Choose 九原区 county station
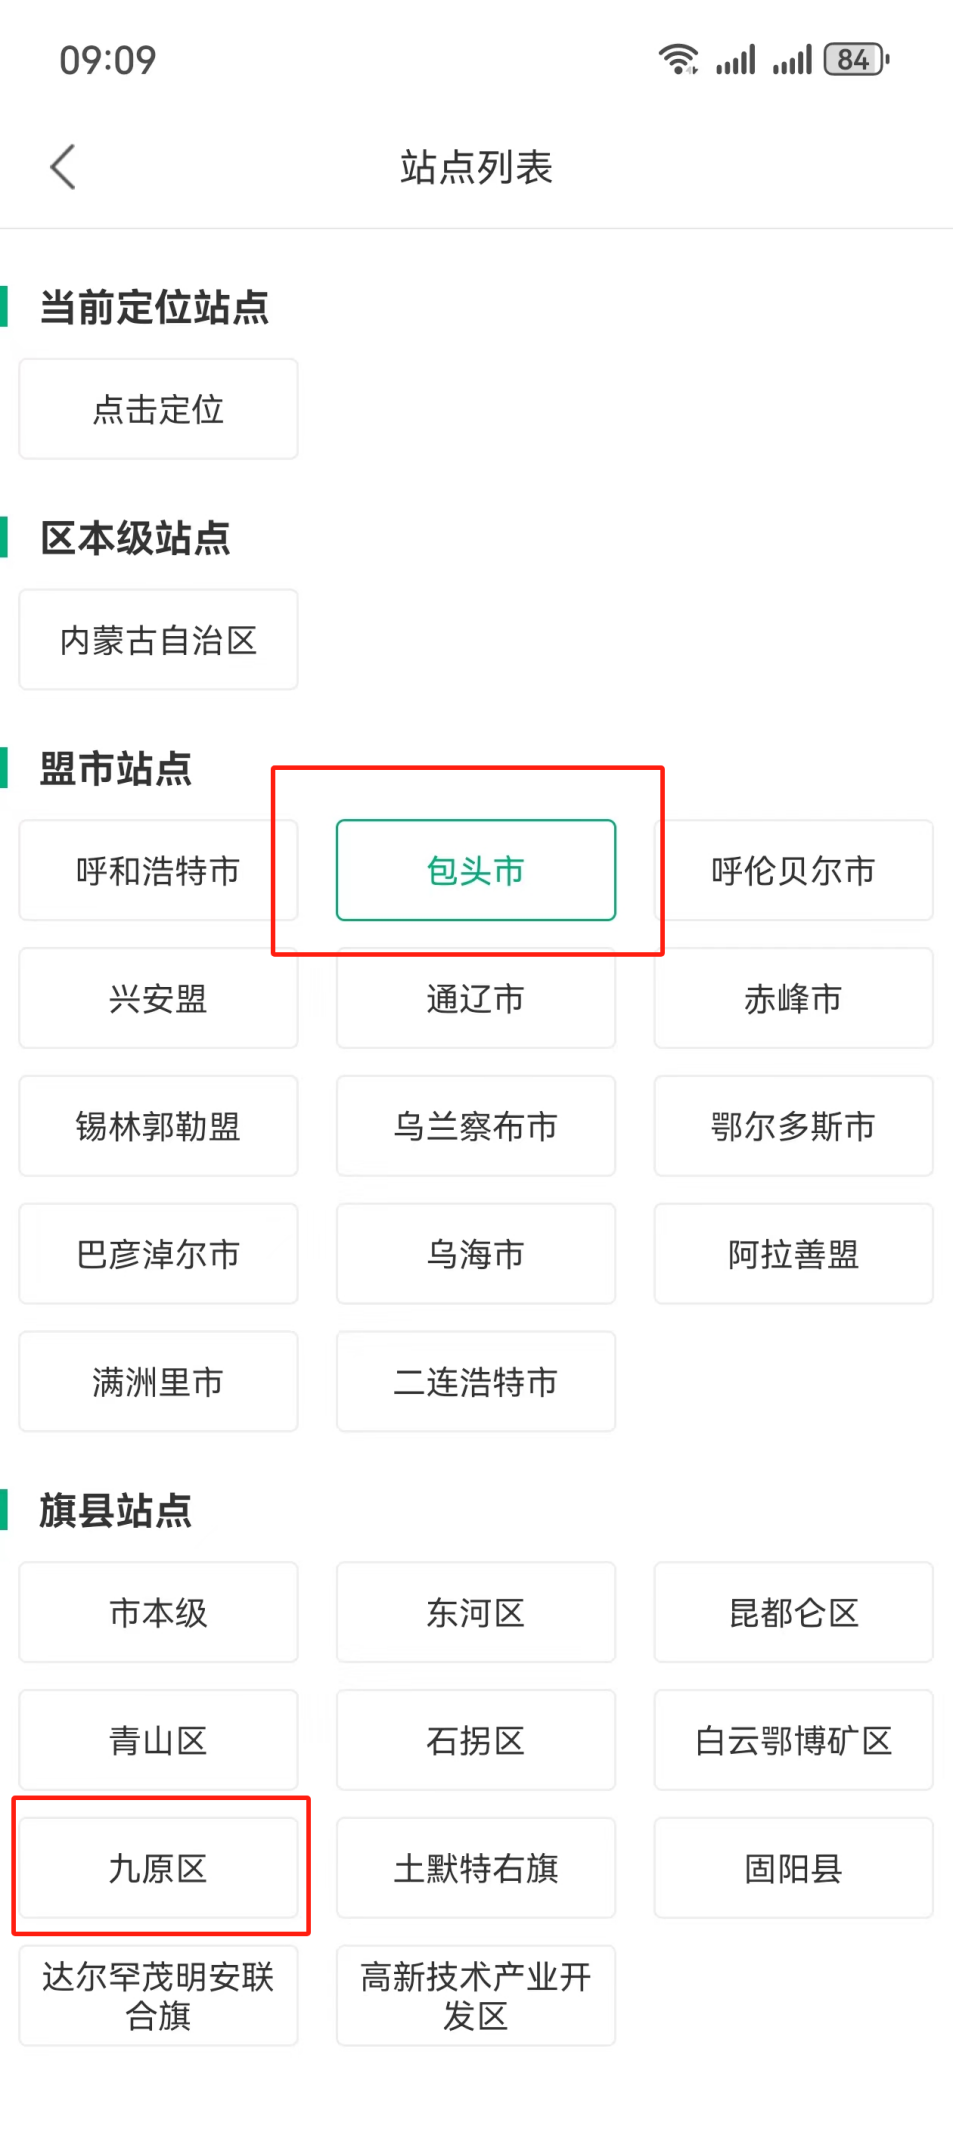The width and height of the screenshot is (953, 2151). coord(158,1868)
